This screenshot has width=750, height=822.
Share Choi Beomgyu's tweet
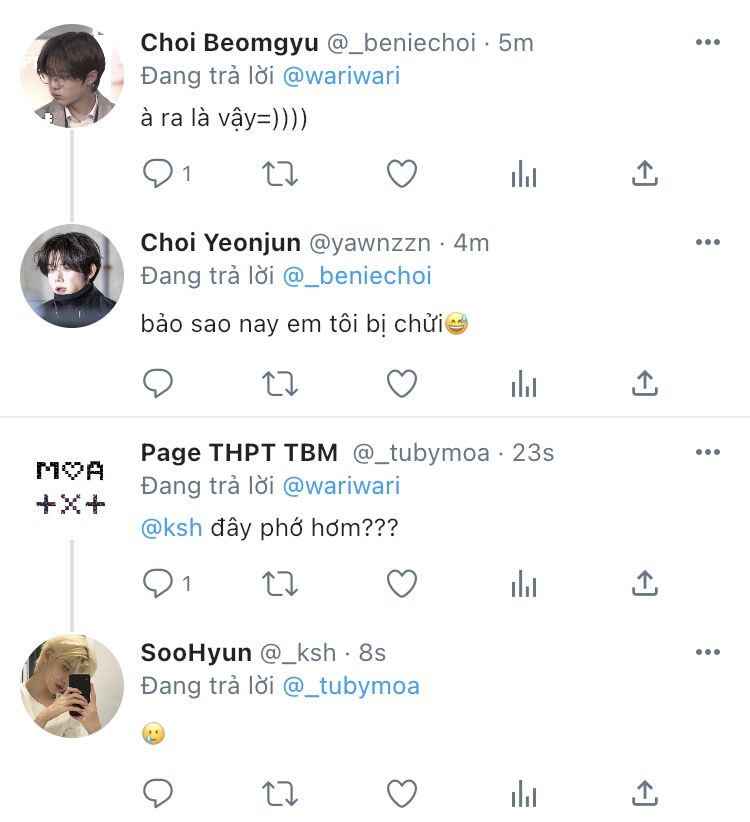point(645,174)
